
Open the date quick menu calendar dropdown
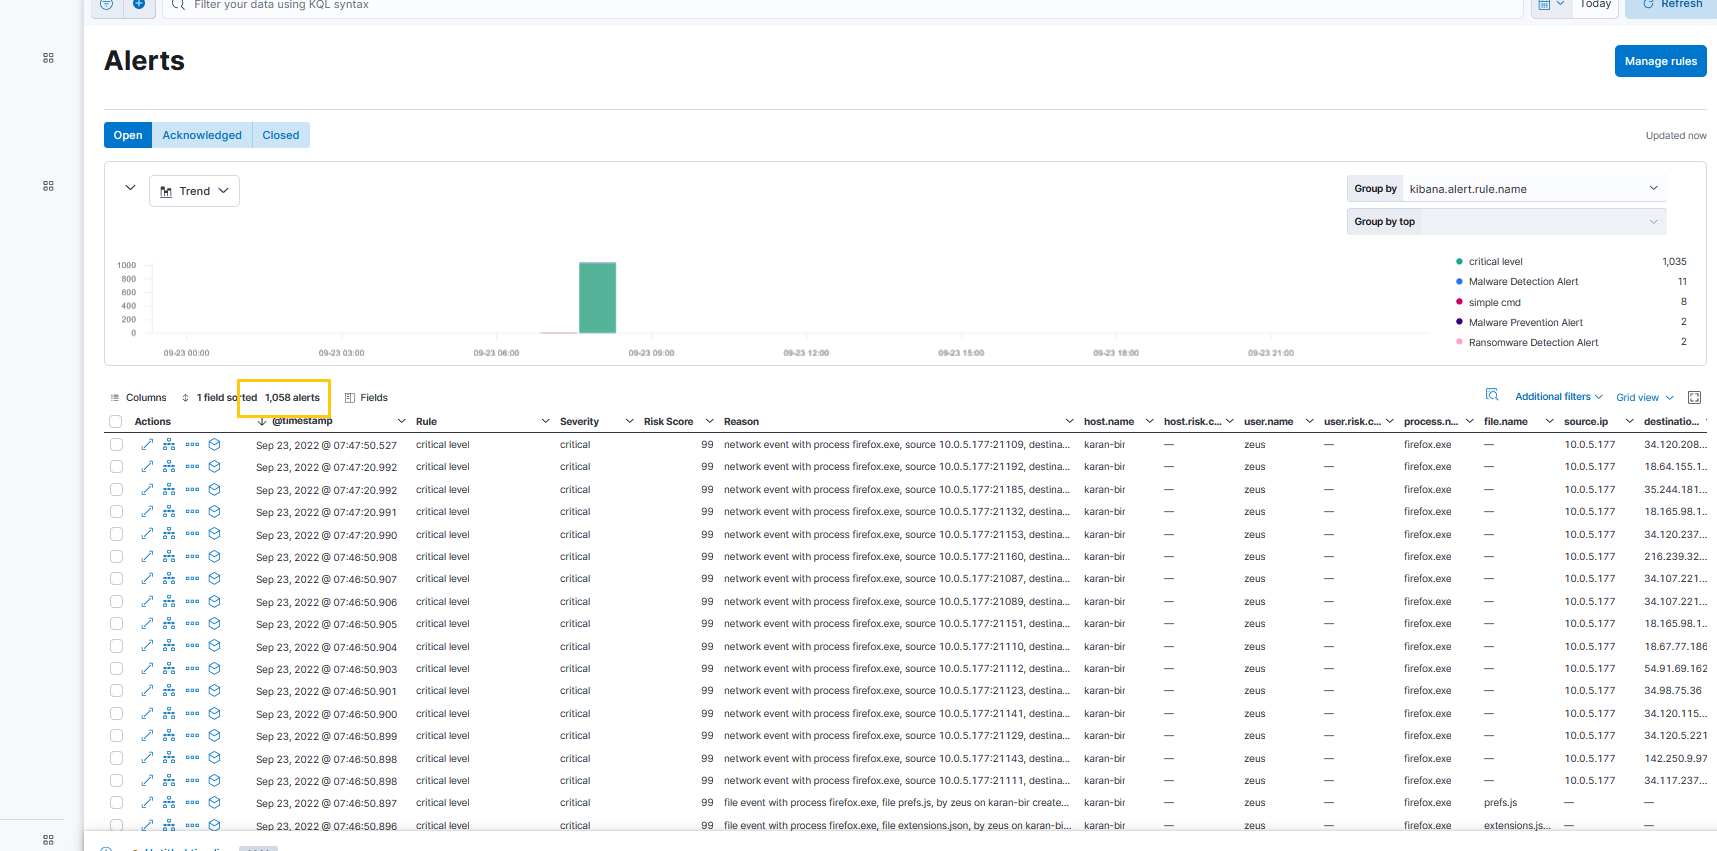(x=1551, y=5)
